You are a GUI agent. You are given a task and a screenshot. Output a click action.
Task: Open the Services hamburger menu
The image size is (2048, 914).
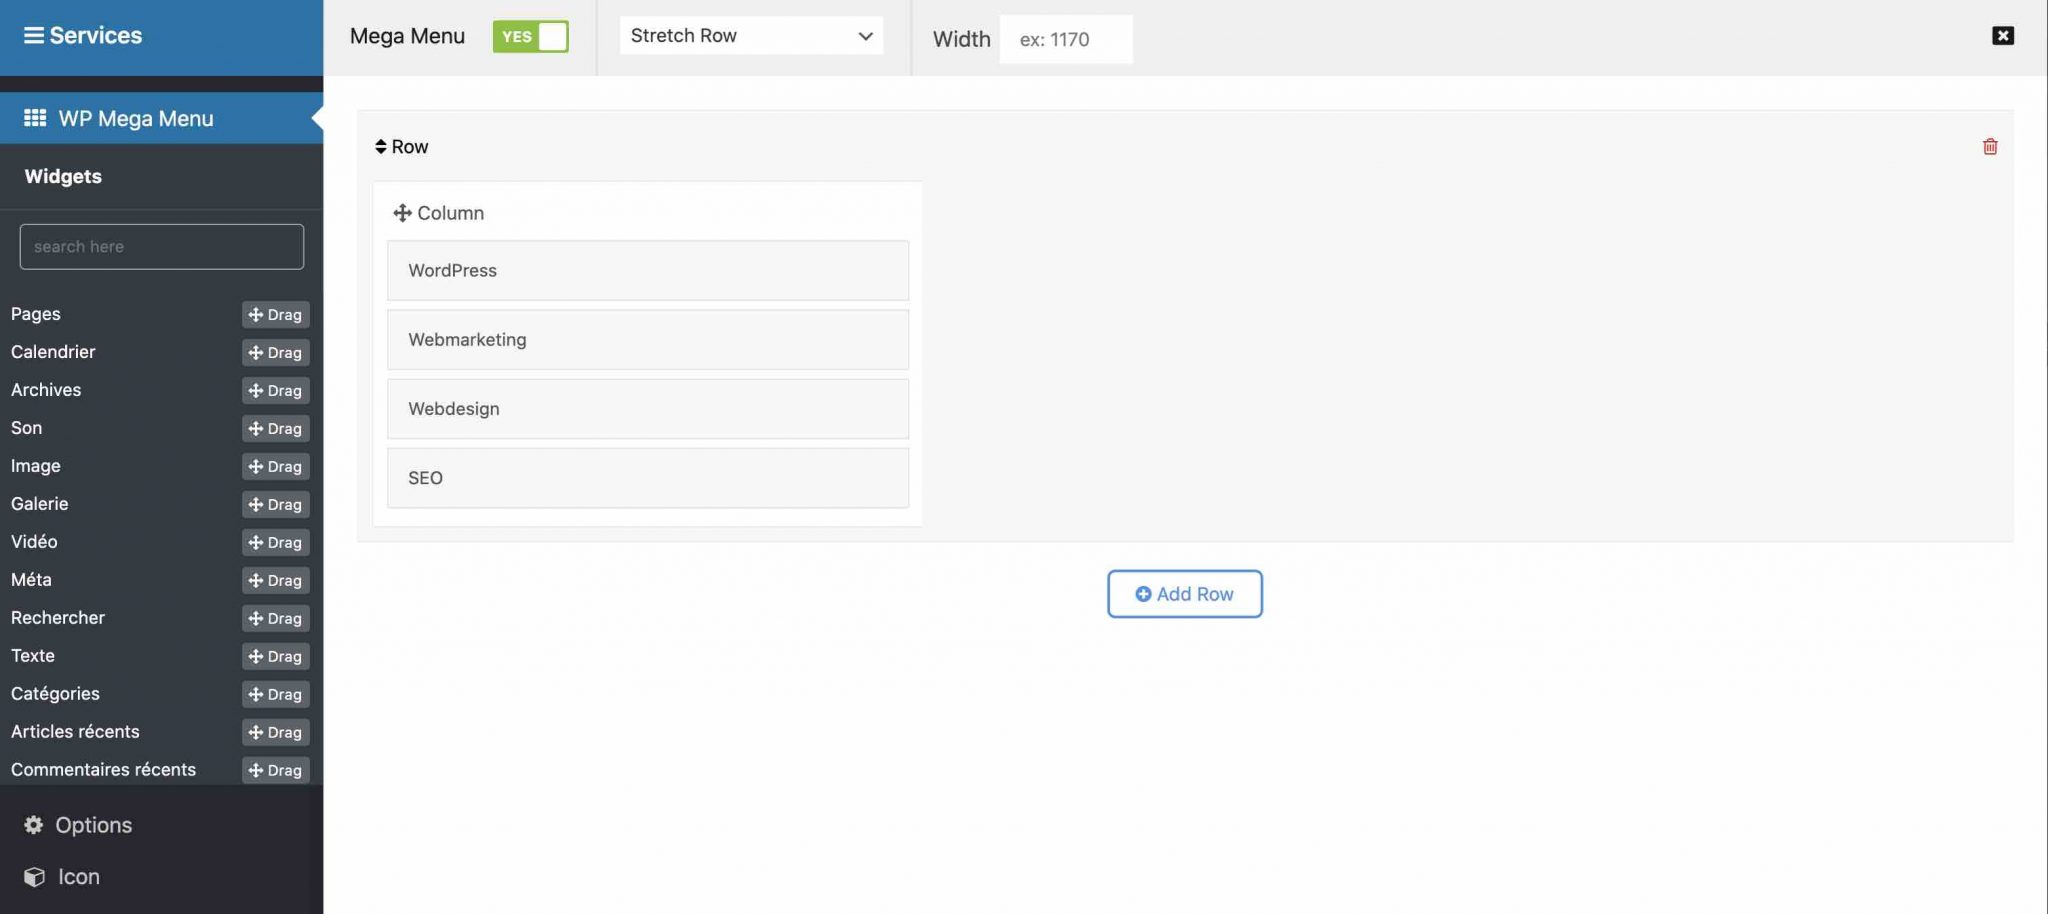coord(34,35)
